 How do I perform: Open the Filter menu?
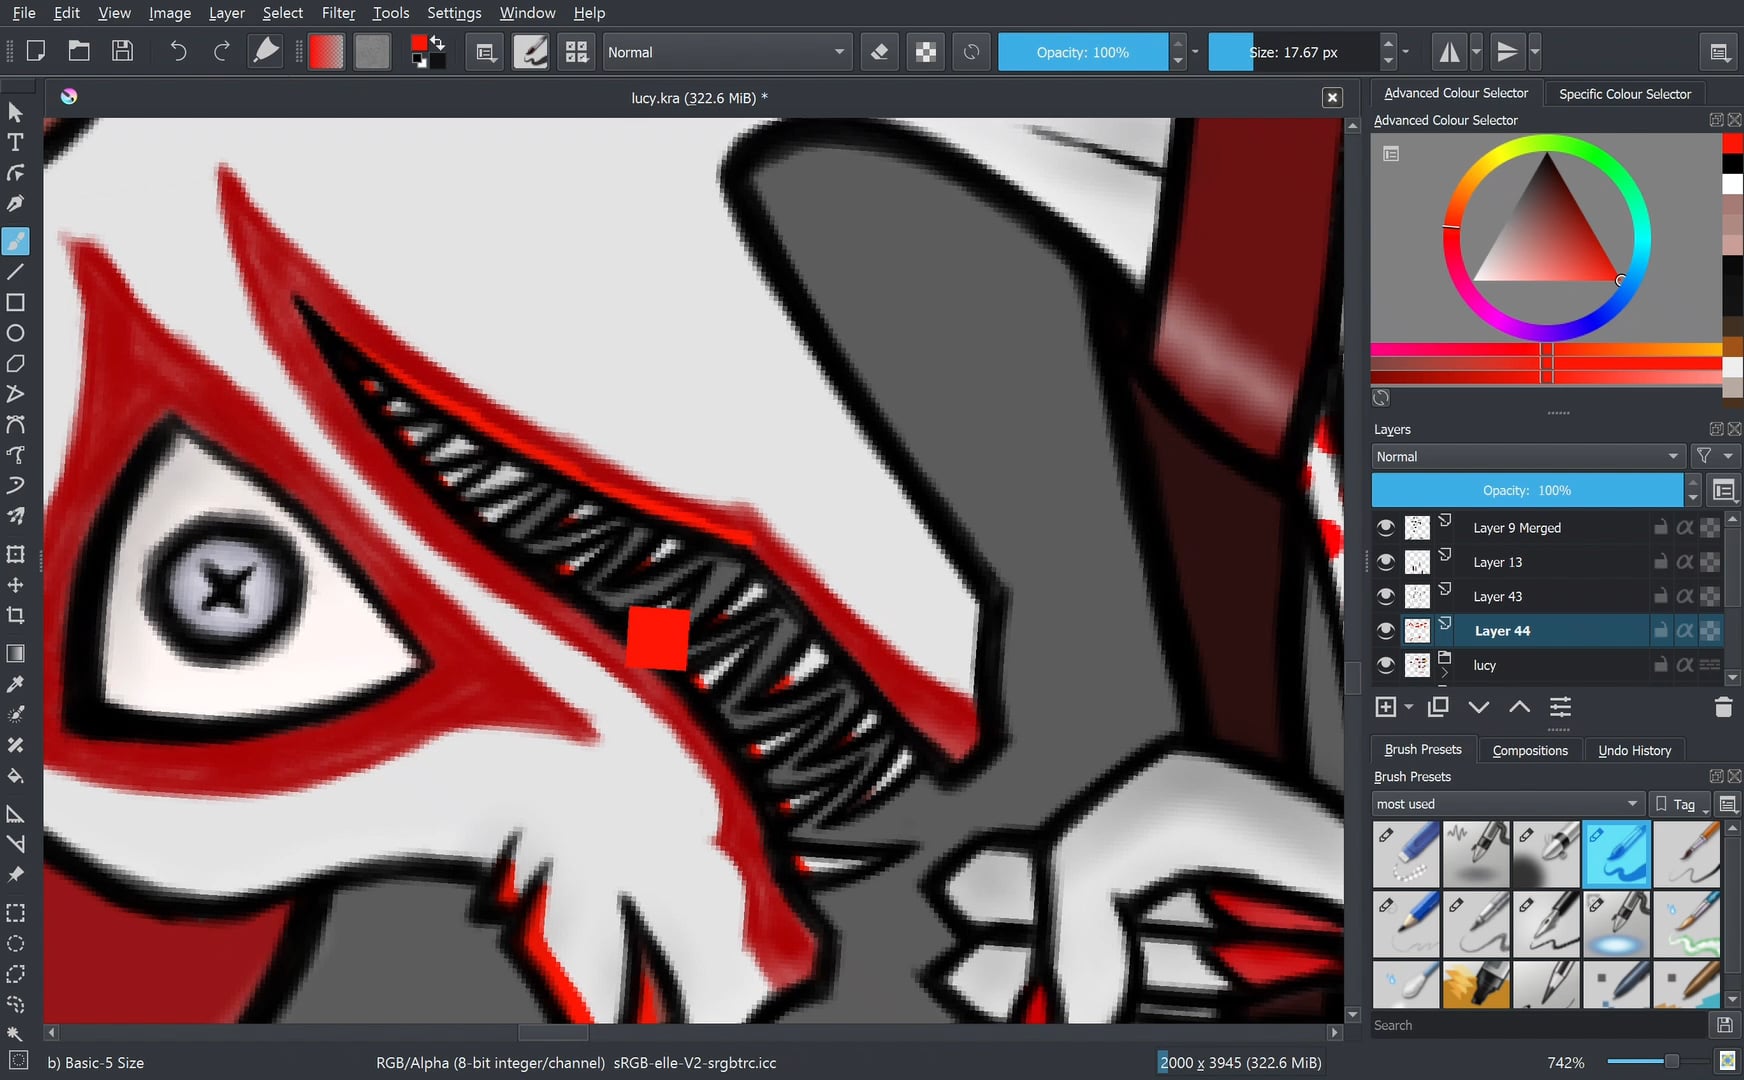pyautogui.click(x=338, y=13)
